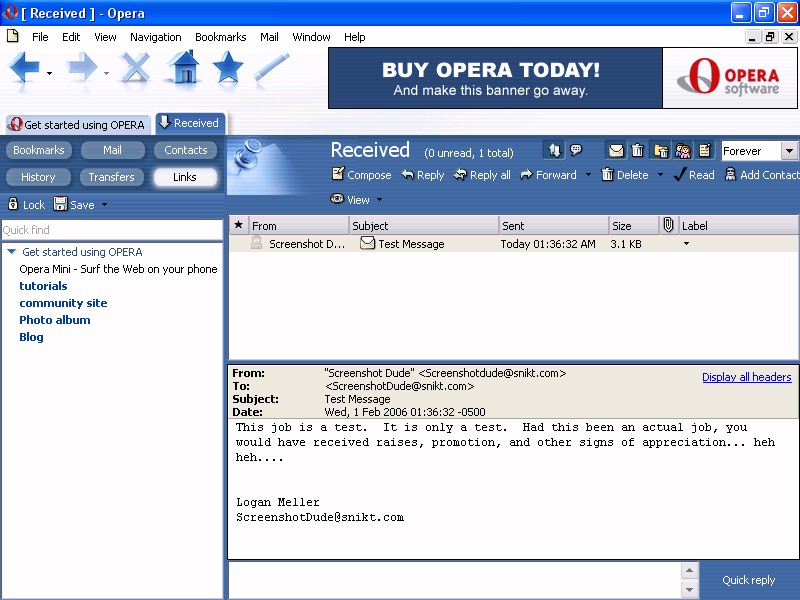Viewport: 800px width, 600px height.
Task: Switch to Get started using OPERA tab
Action: (x=77, y=125)
